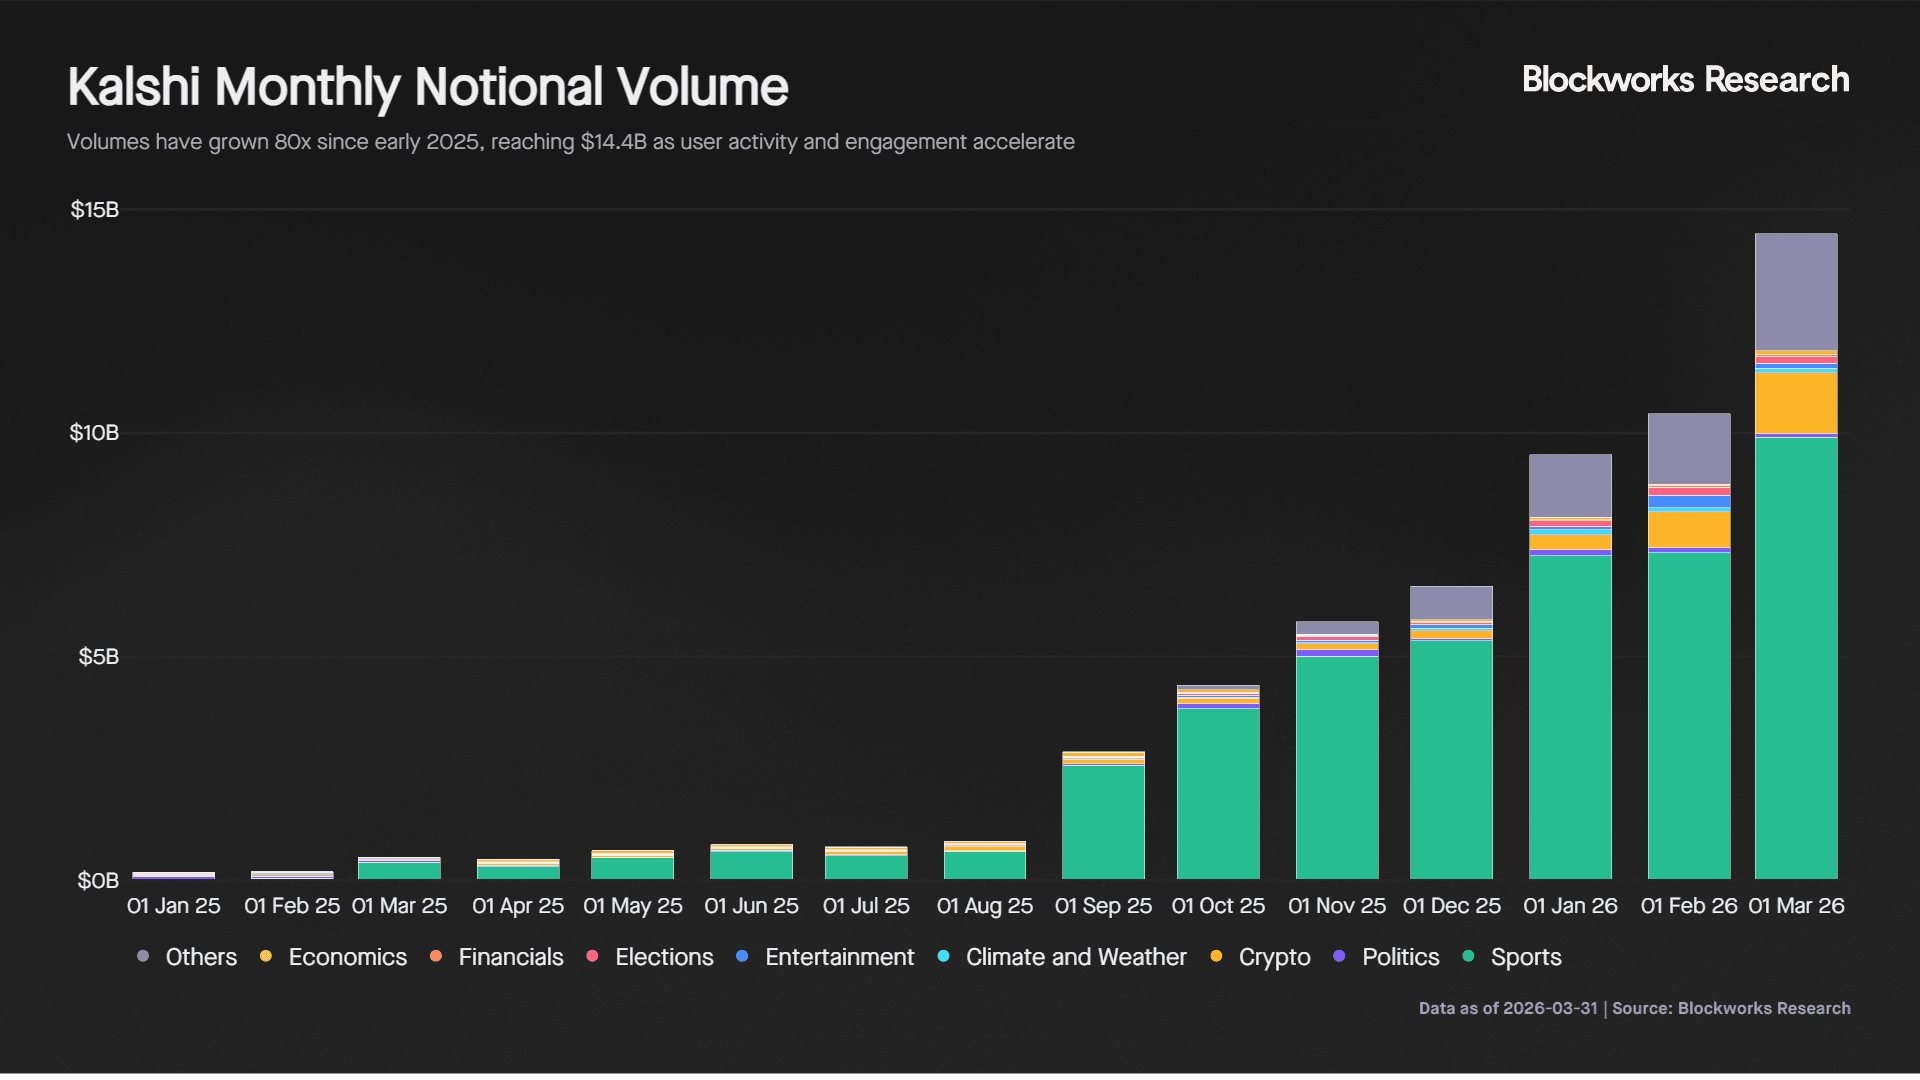
Task: Click the purple Others legend dot
Action: 144,957
